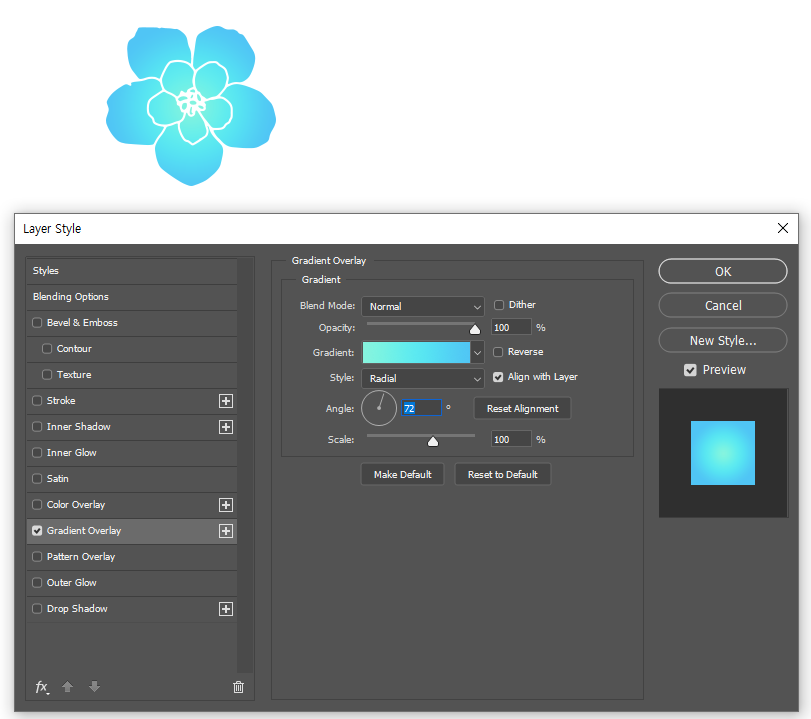The image size is (811, 719).
Task: Open the Style dropdown set to Radial
Action: click(x=423, y=378)
